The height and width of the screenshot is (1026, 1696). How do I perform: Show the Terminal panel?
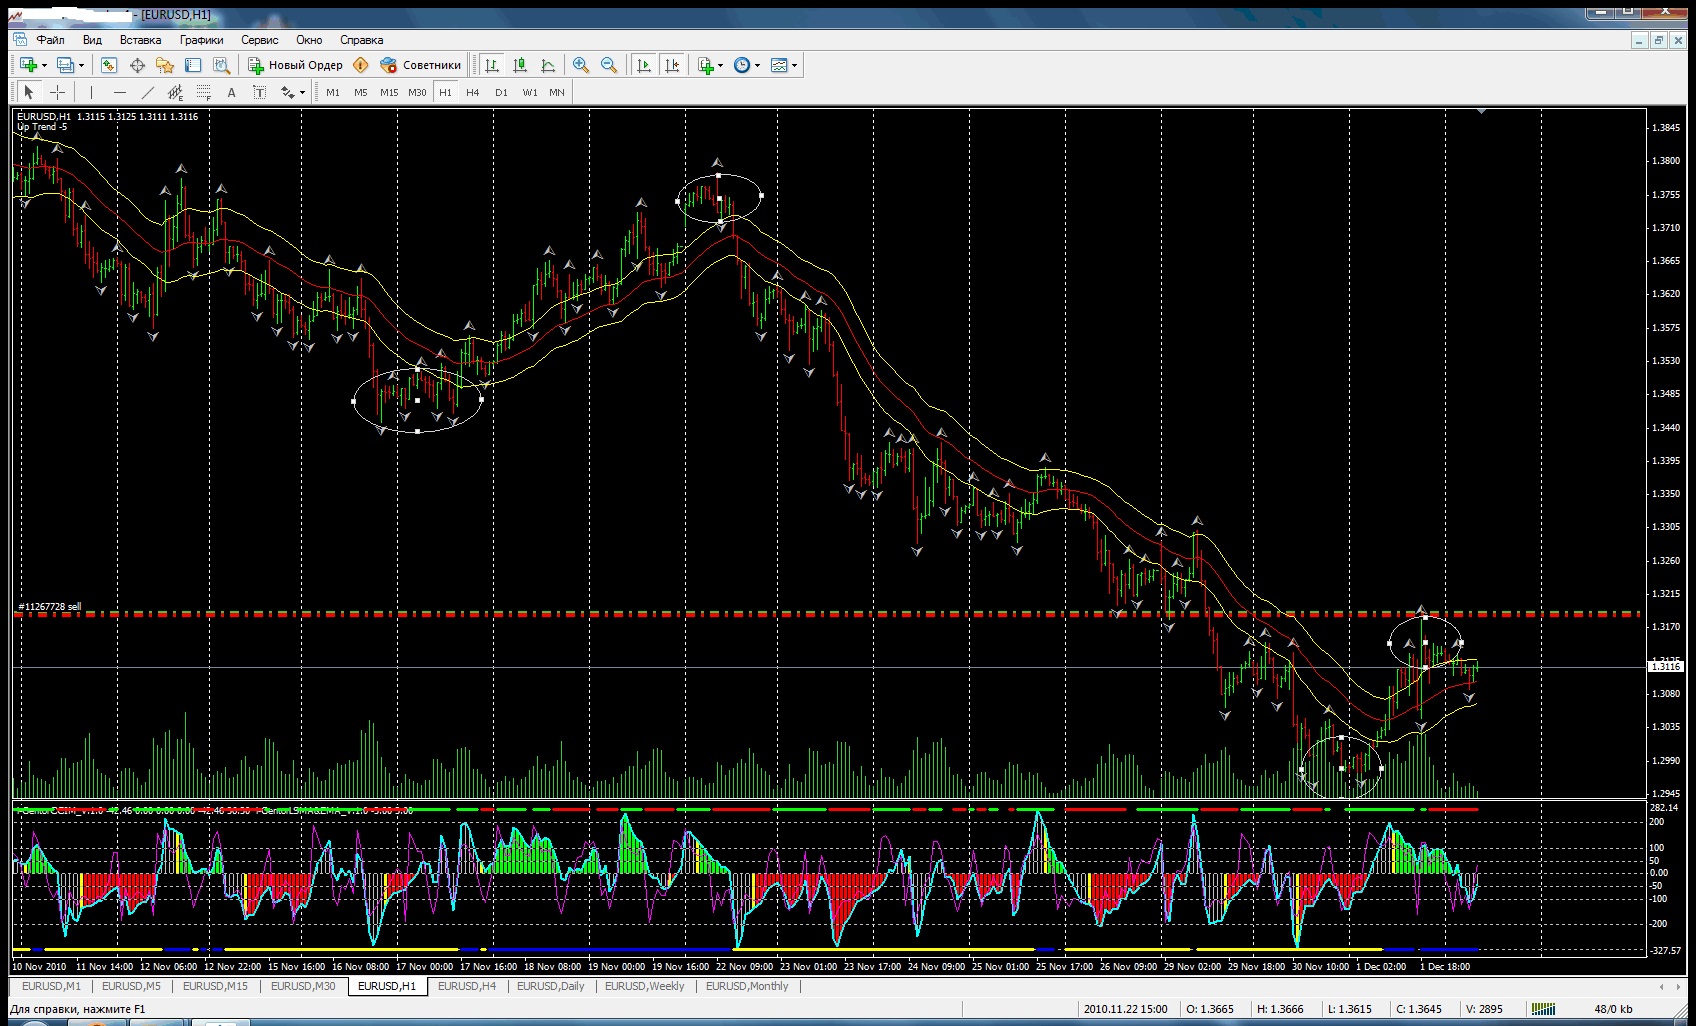(x=193, y=65)
